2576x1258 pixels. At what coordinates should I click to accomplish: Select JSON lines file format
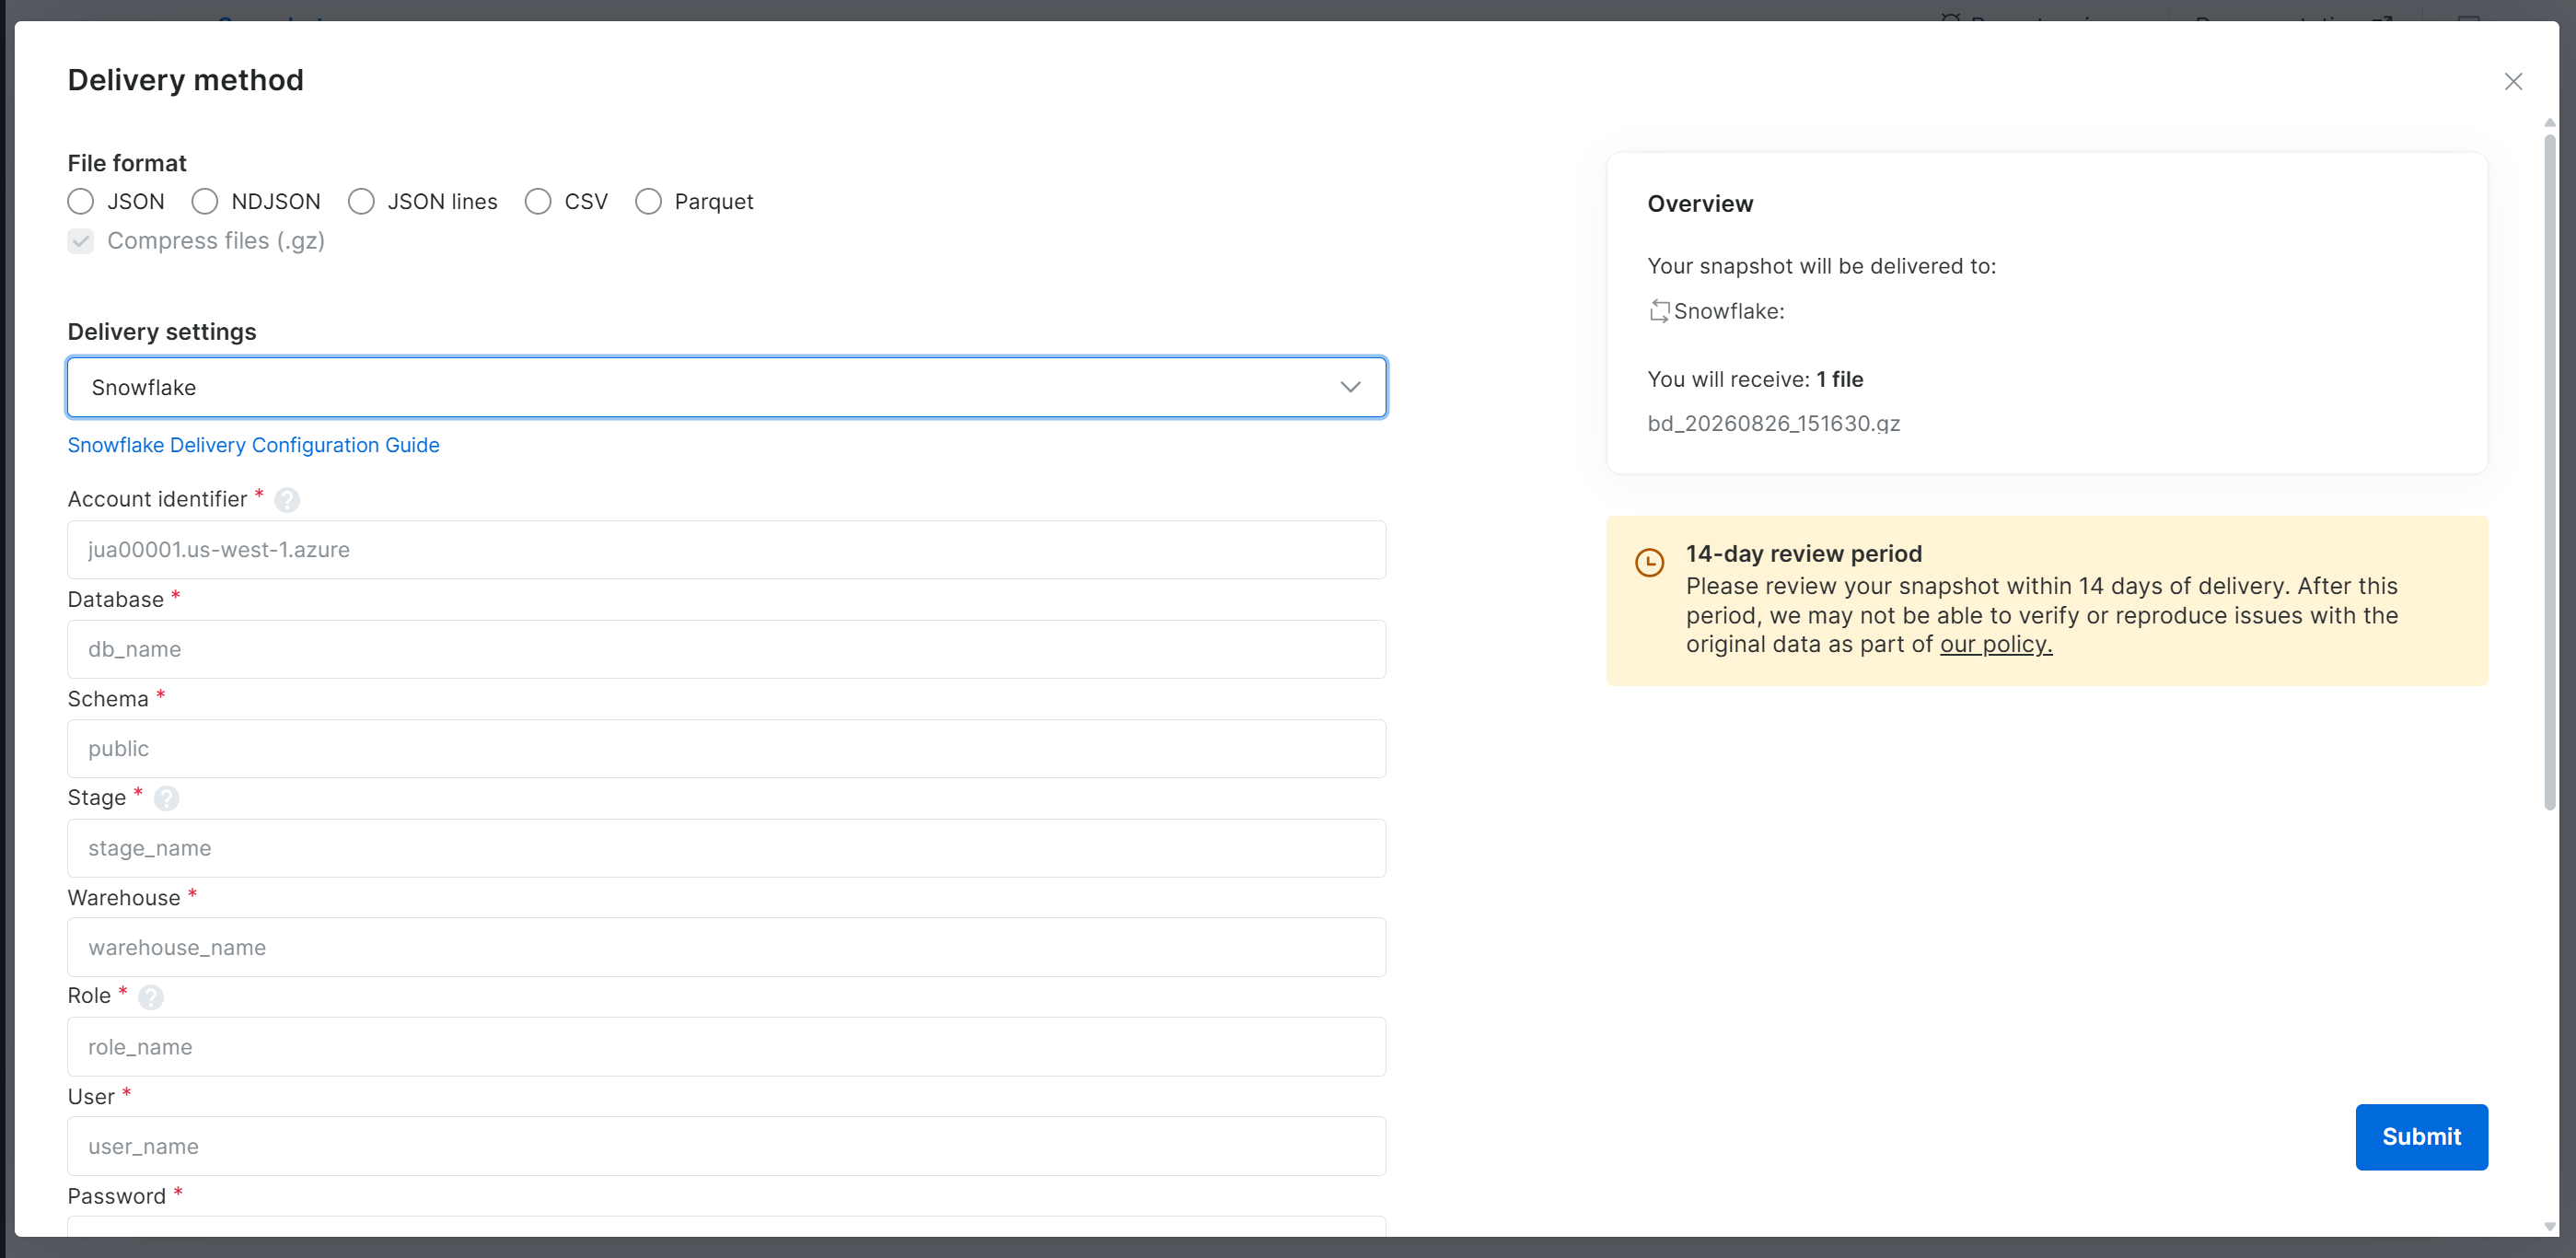point(361,202)
